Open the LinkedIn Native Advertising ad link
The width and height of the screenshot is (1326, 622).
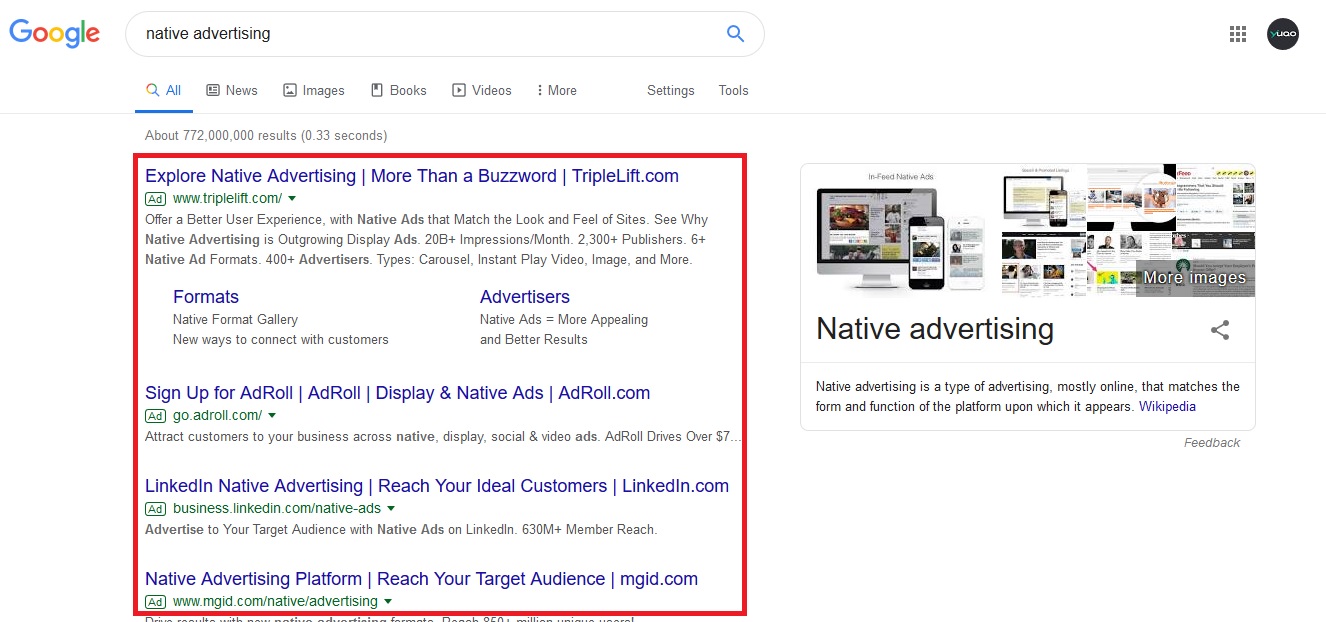437,486
